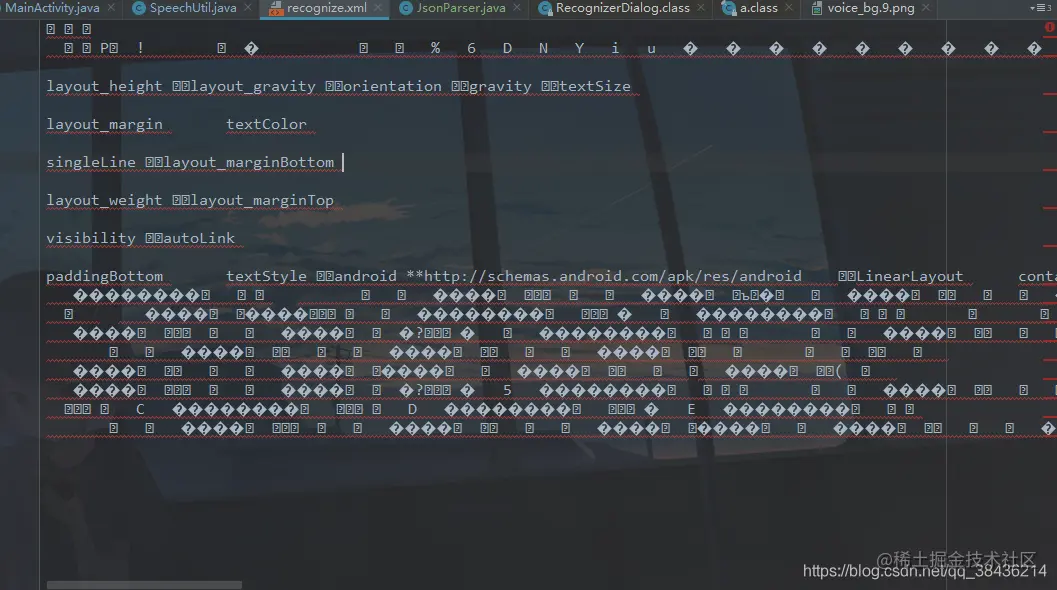1057x590 pixels.
Task: Open the a.class tab
Action: [758, 8]
